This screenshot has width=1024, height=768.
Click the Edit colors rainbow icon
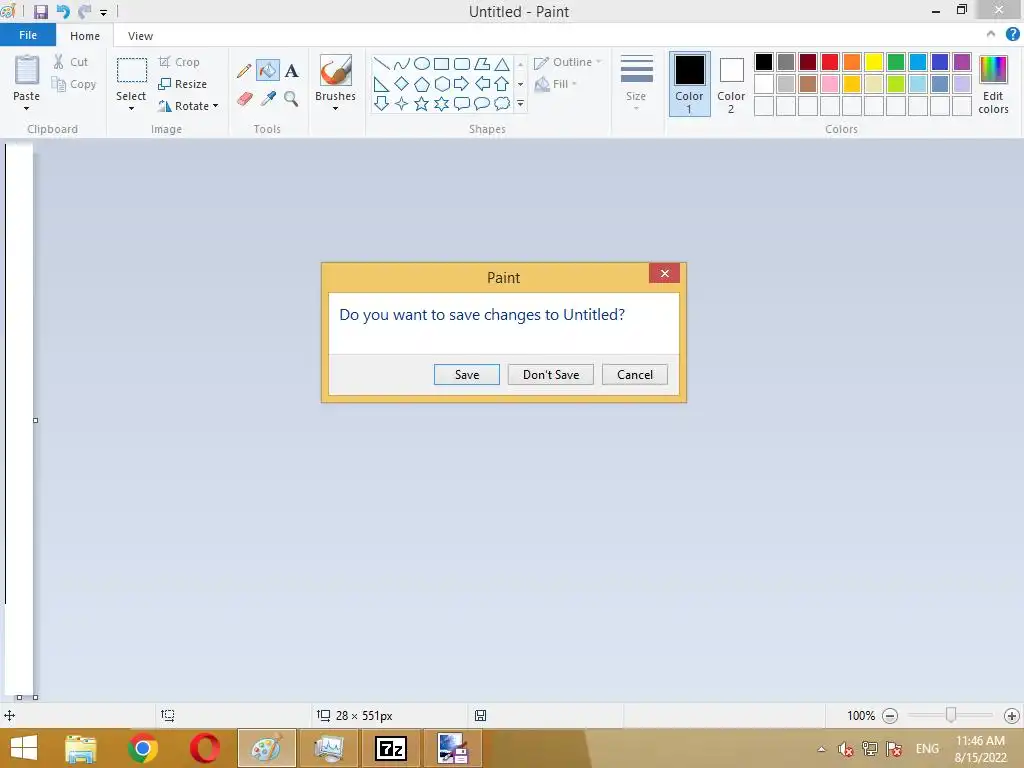pos(993,69)
